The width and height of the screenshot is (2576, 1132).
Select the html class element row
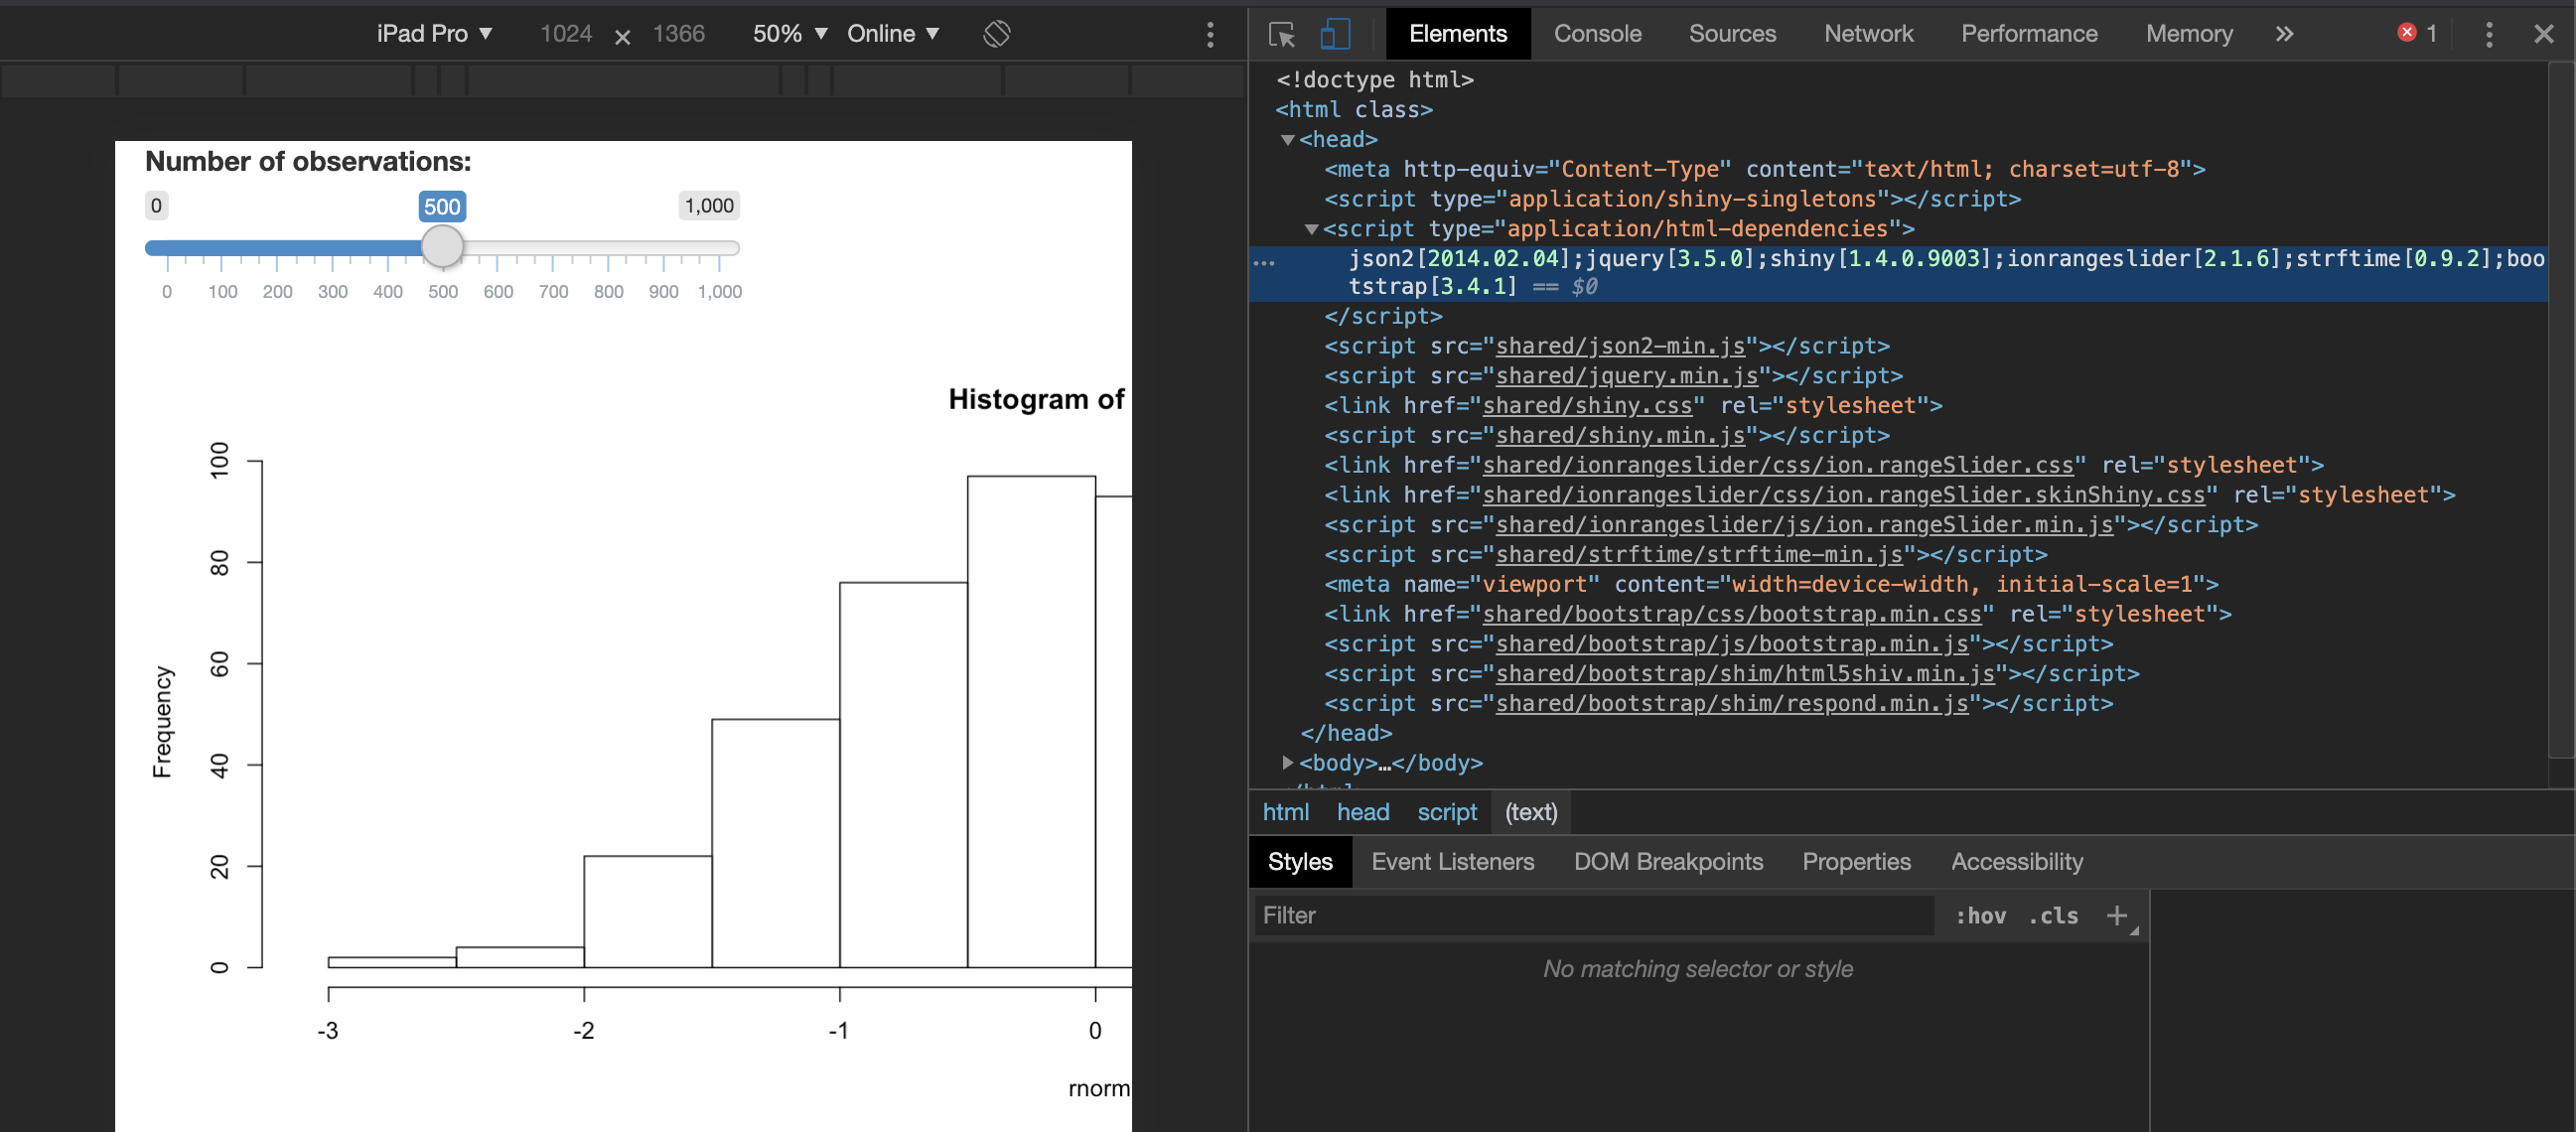(1354, 110)
